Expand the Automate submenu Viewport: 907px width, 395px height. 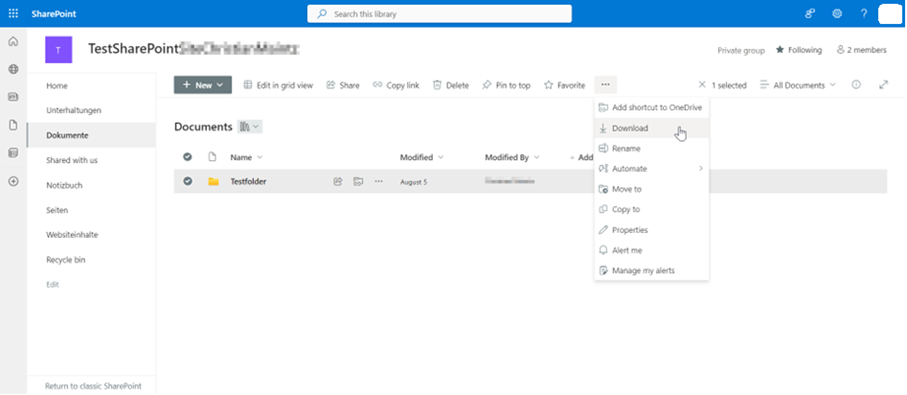click(x=651, y=169)
